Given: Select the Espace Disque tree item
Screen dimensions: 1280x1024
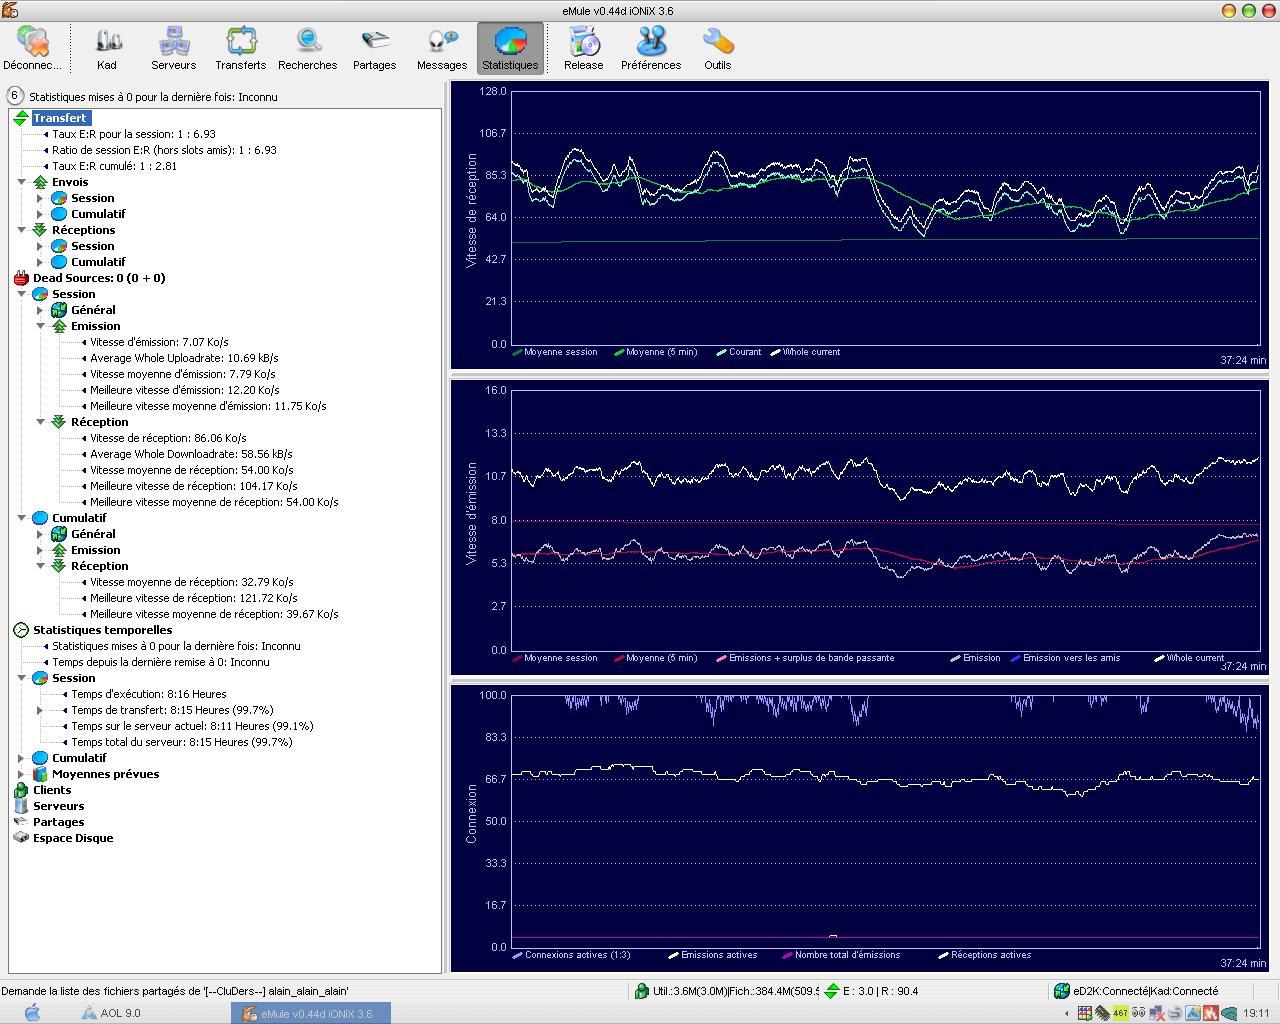Looking at the screenshot, I should point(73,838).
